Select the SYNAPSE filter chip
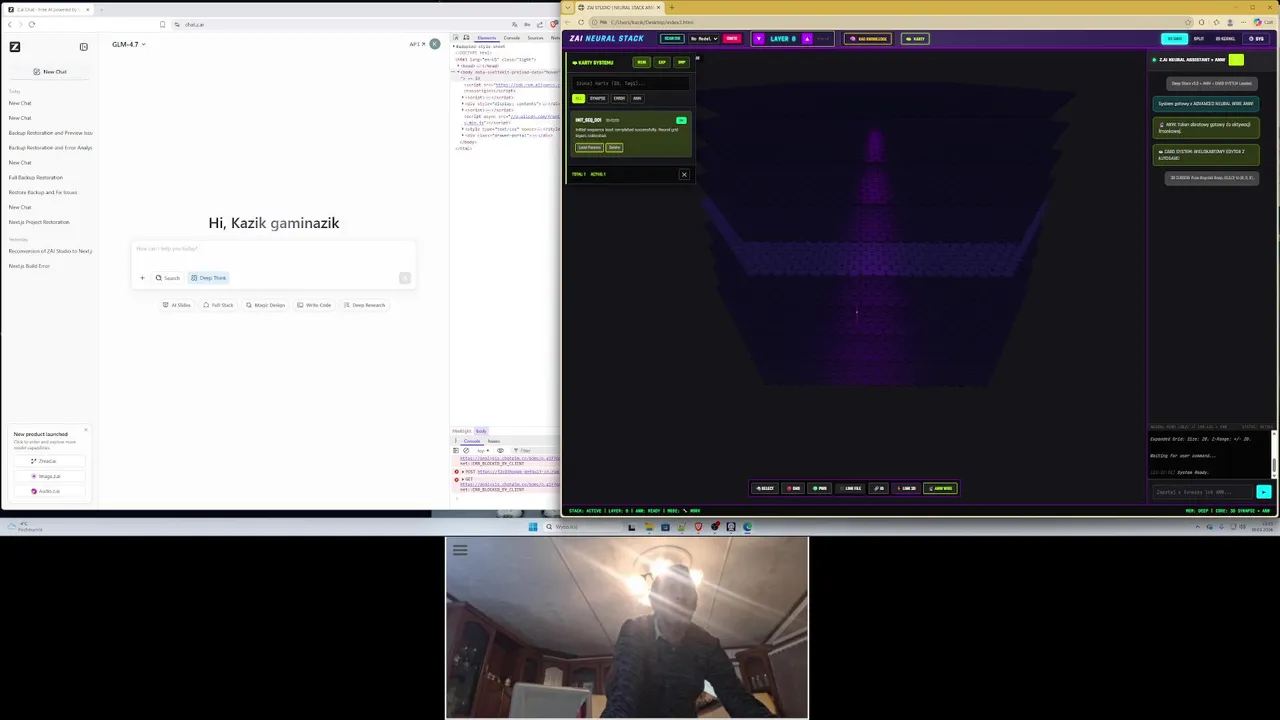The height and width of the screenshot is (720, 1280). (597, 98)
